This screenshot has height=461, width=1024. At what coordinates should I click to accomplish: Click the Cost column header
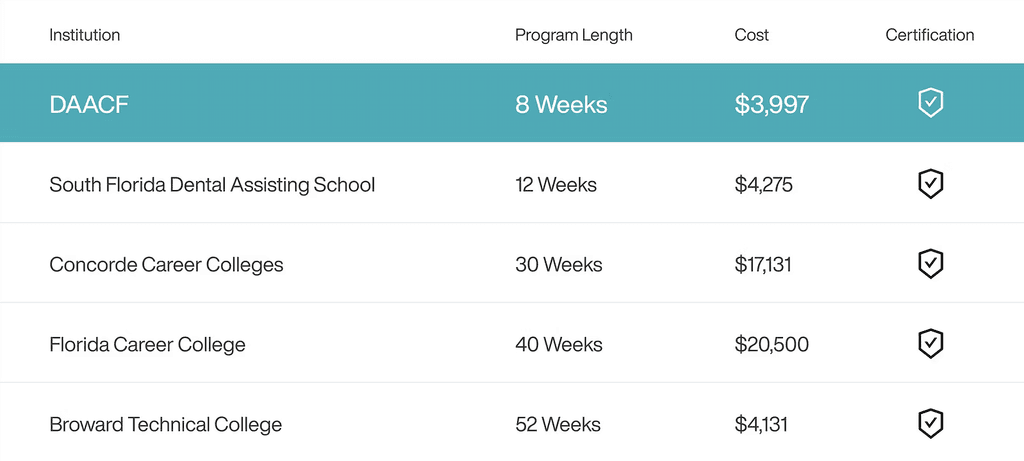point(752,35)
